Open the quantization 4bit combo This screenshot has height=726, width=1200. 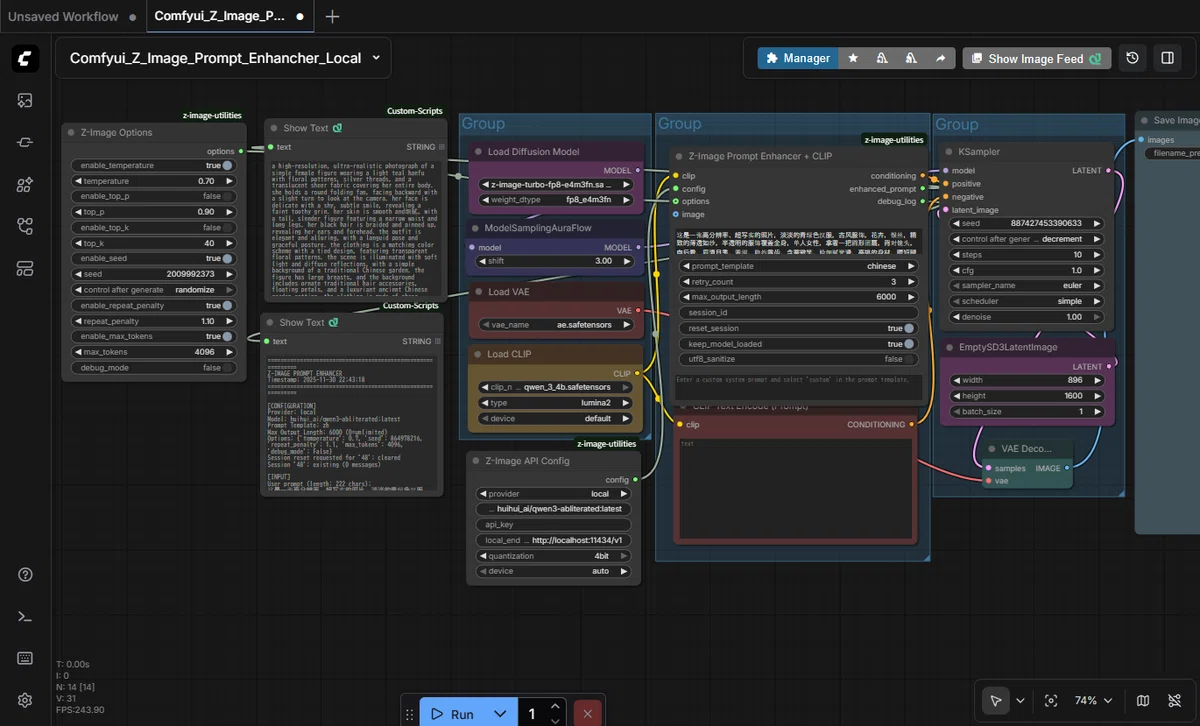click(553, 556)
